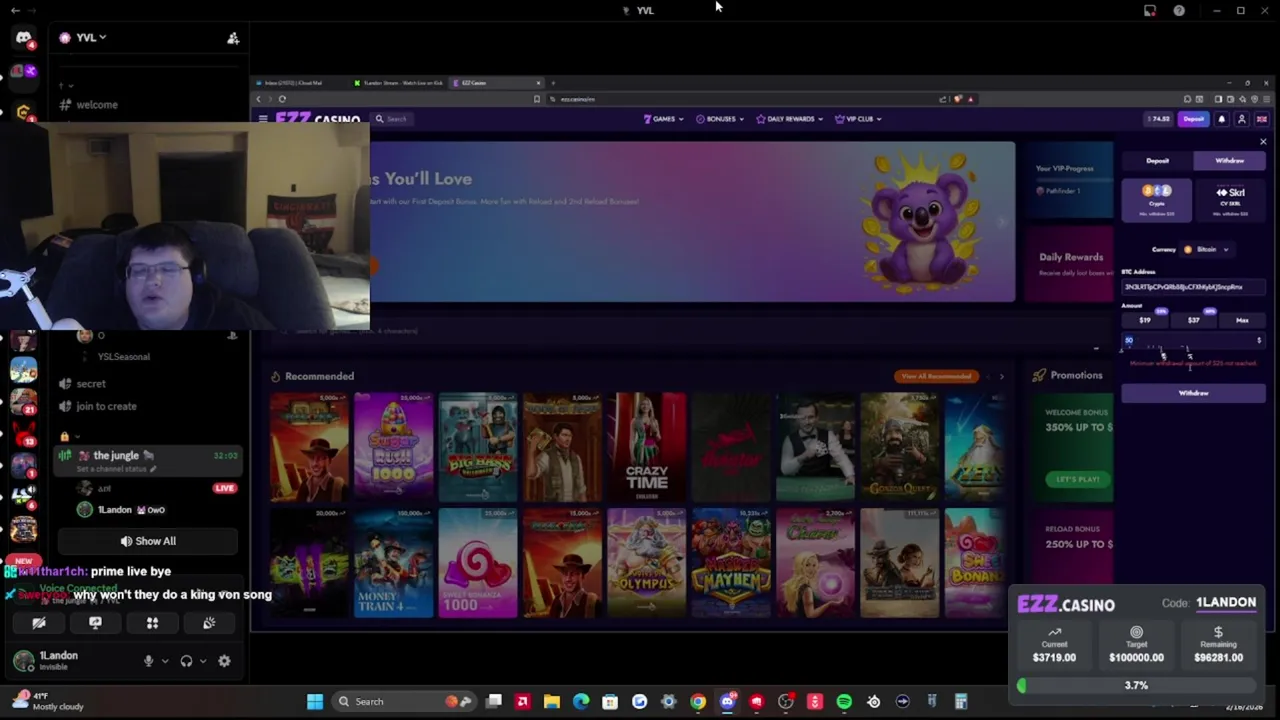Open Windows Start menu
Viewport: 1280px width, 720px height.
(315, 701)
